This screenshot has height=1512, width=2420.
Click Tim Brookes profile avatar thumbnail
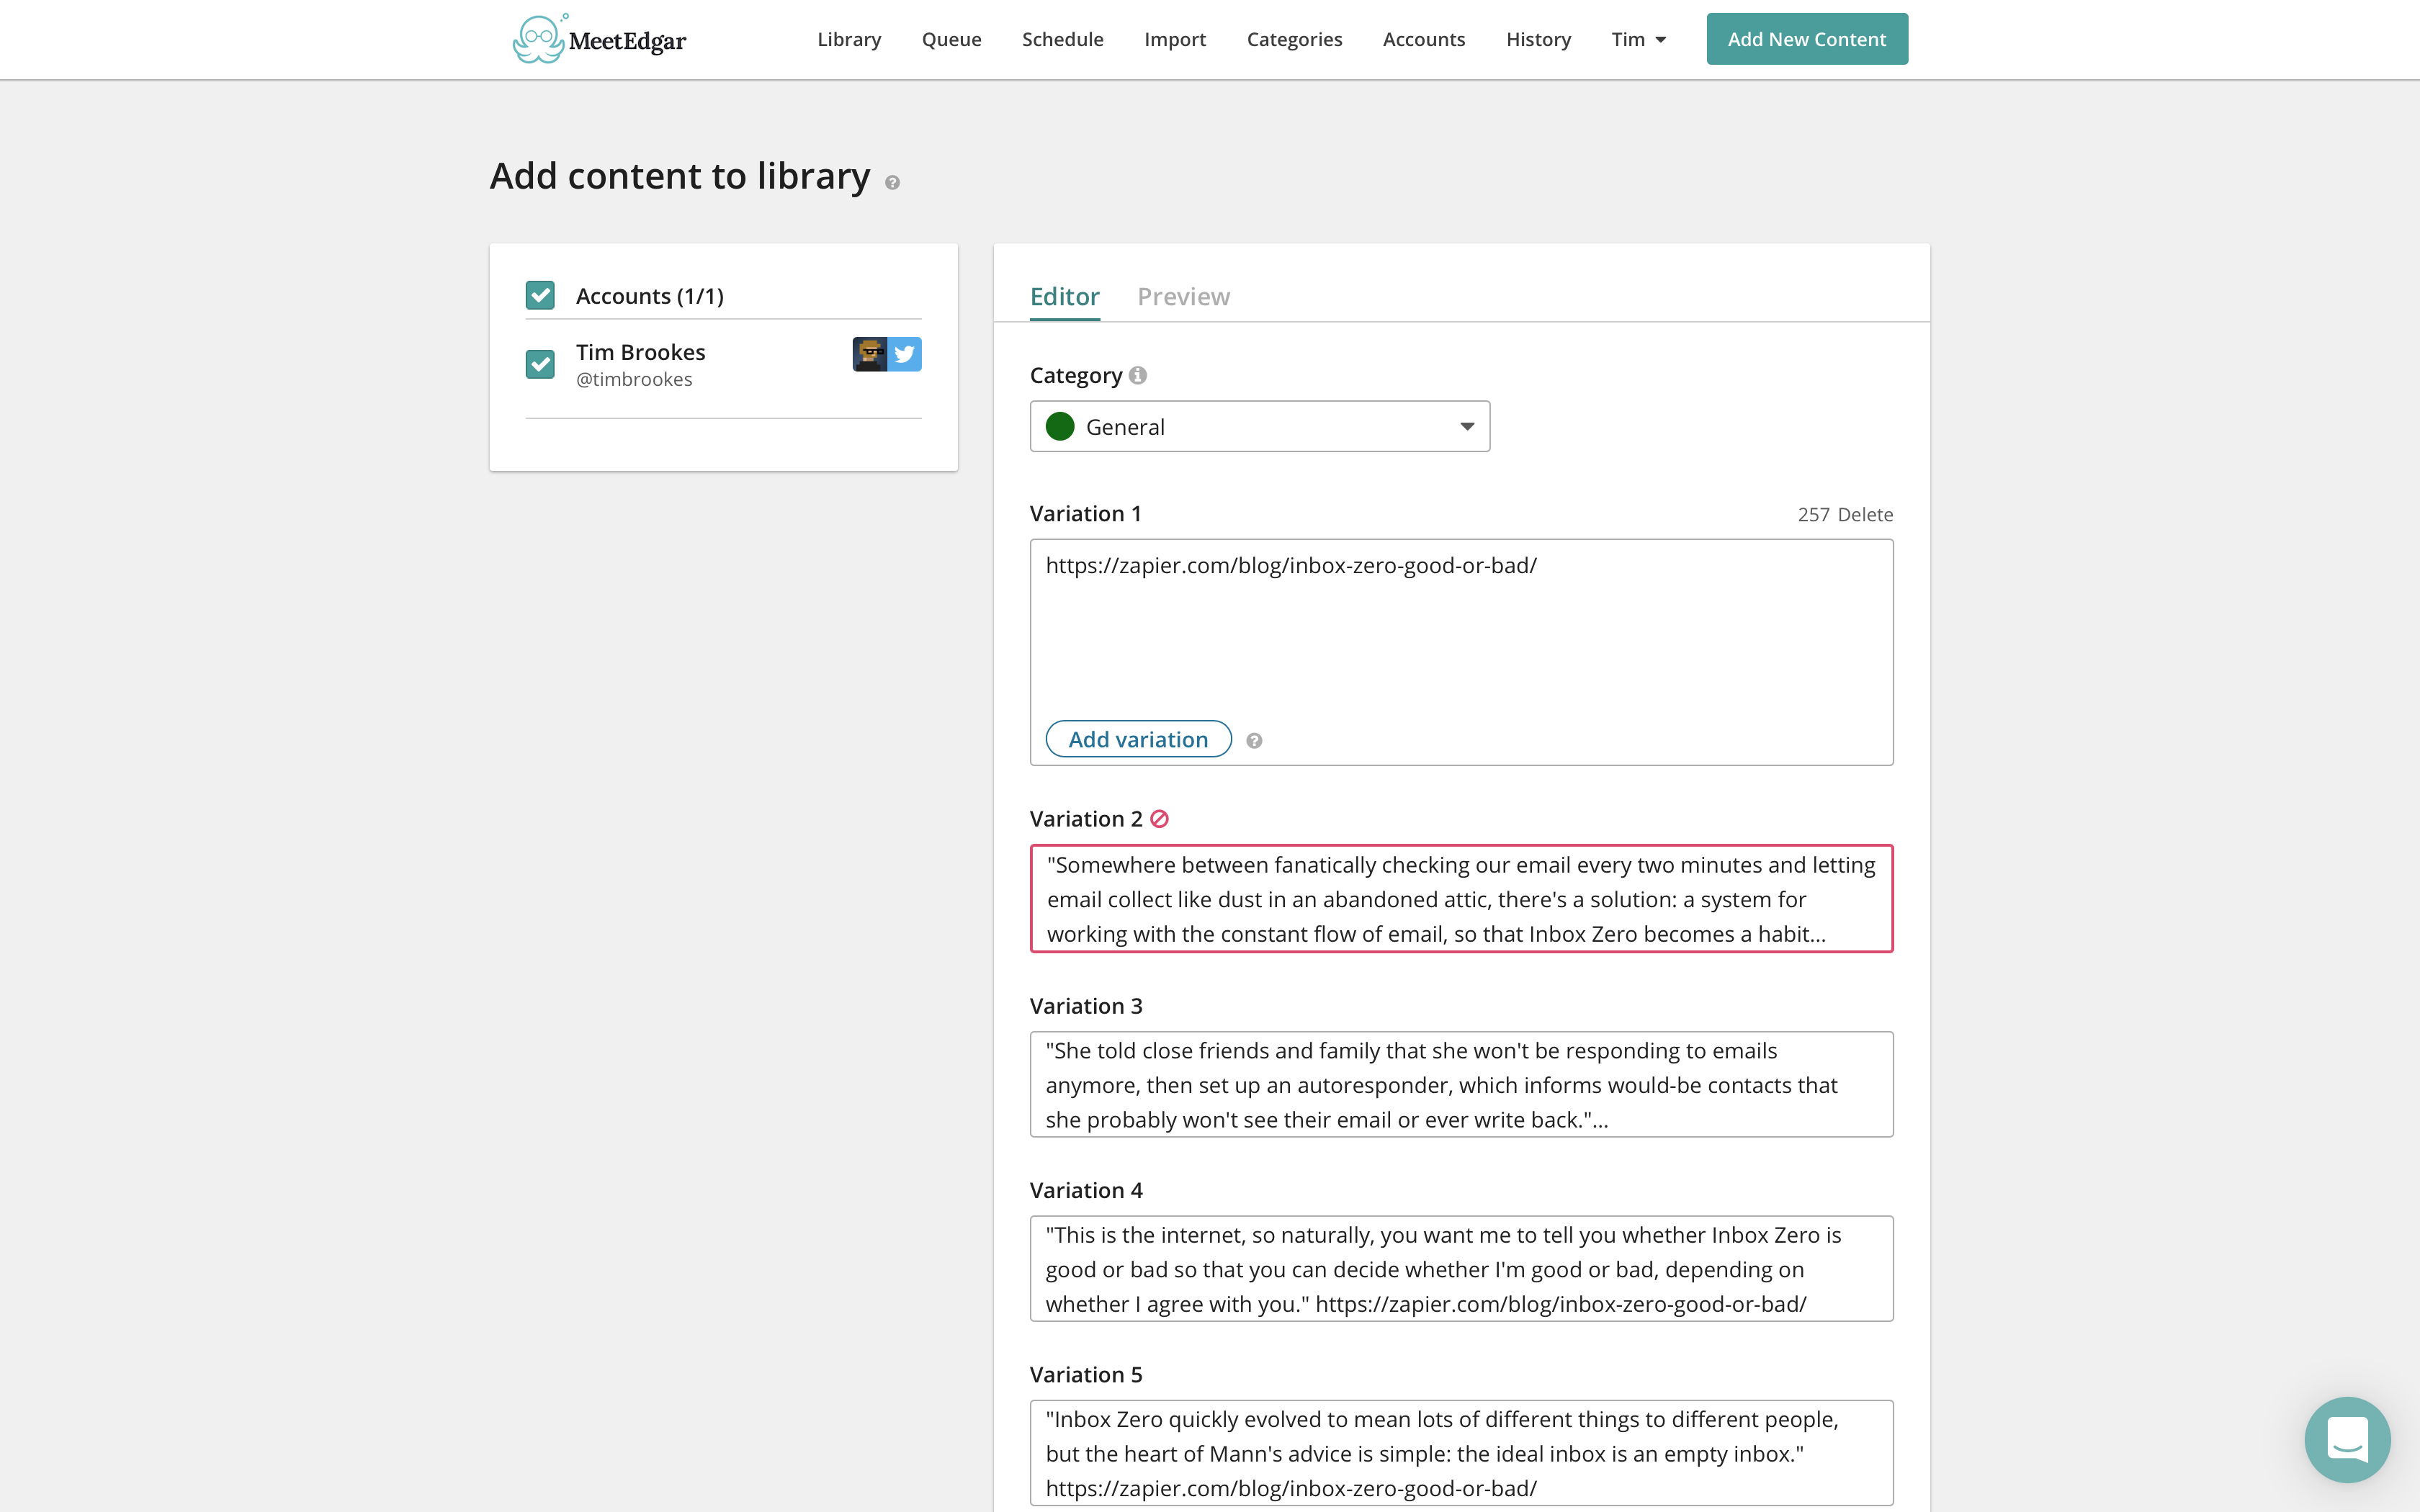pyautogui.click(x=870, y=354)
